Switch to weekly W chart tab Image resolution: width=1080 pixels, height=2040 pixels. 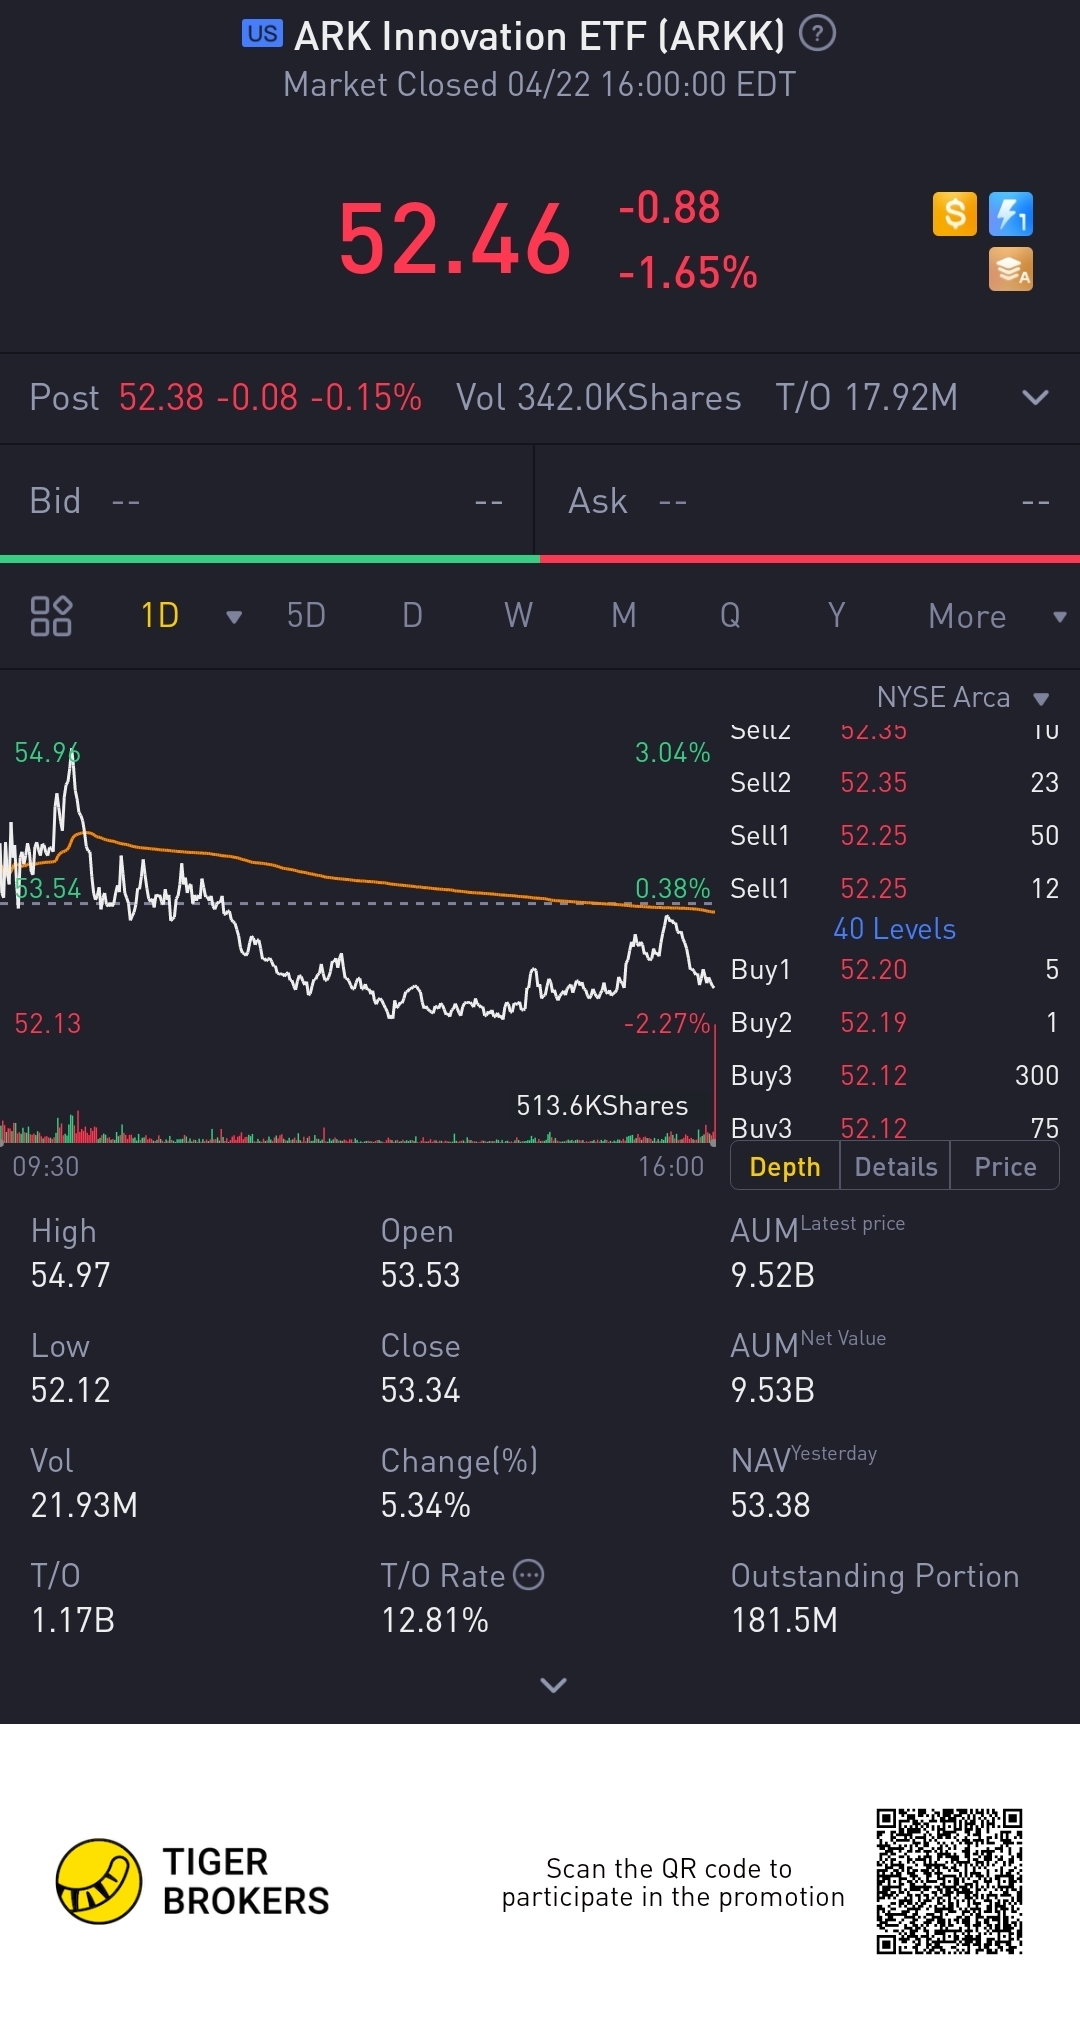coord(518,615)
